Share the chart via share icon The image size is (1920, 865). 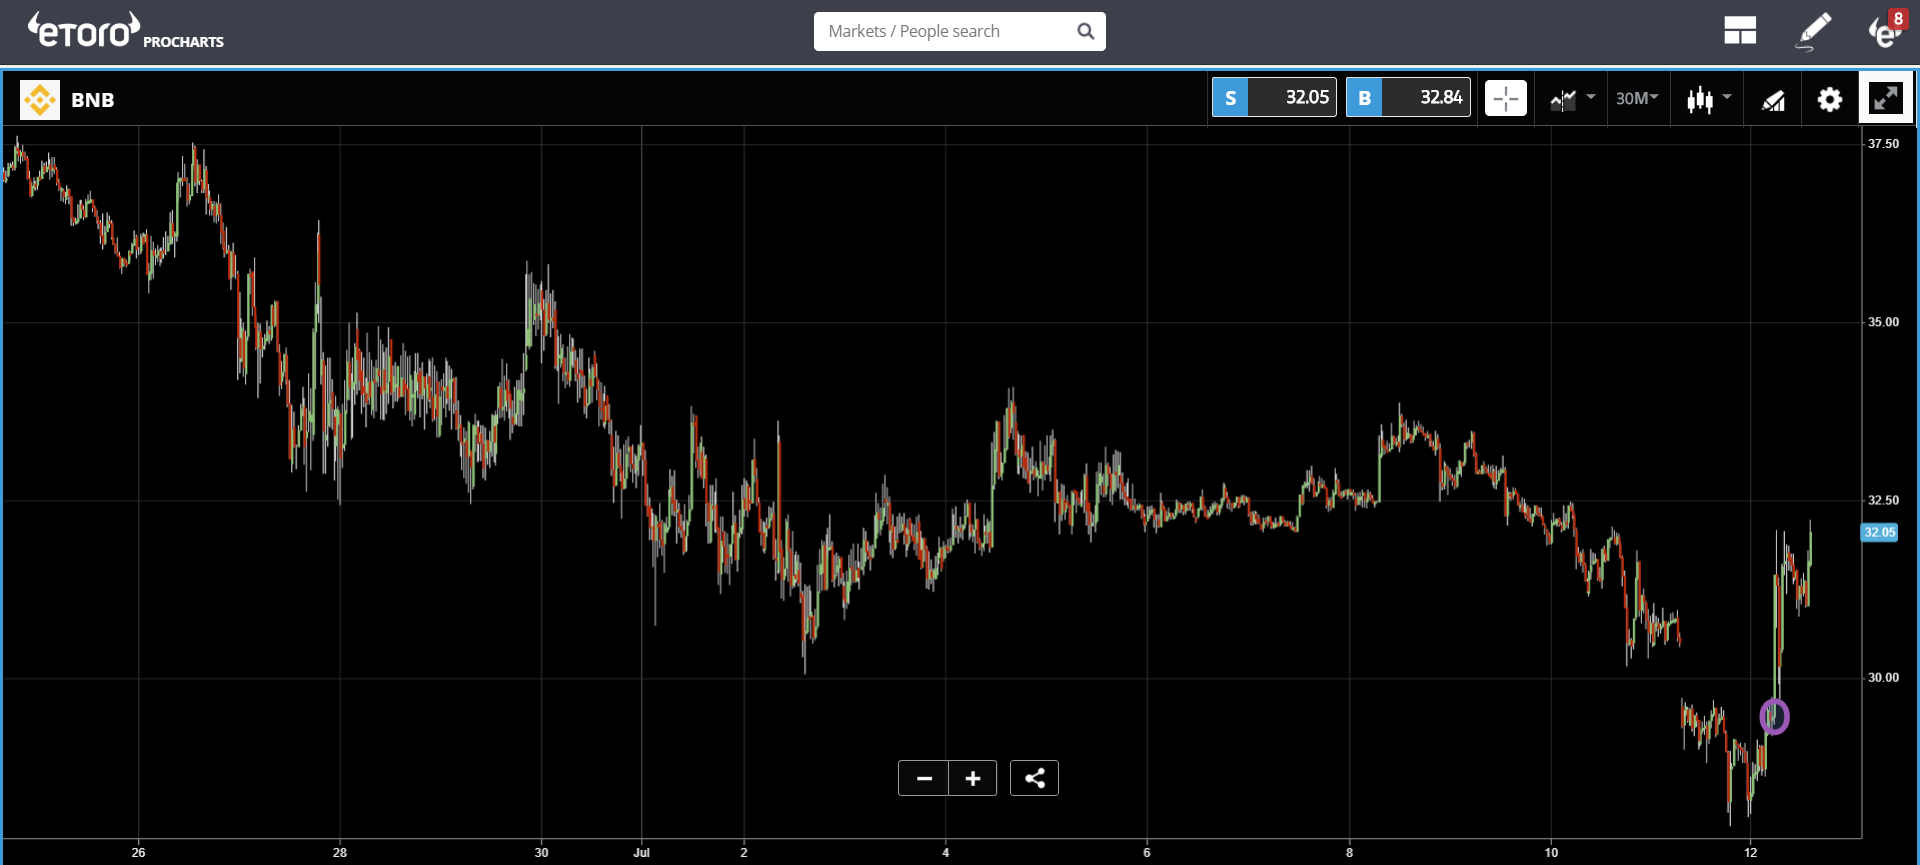[x=1034, y=778]
